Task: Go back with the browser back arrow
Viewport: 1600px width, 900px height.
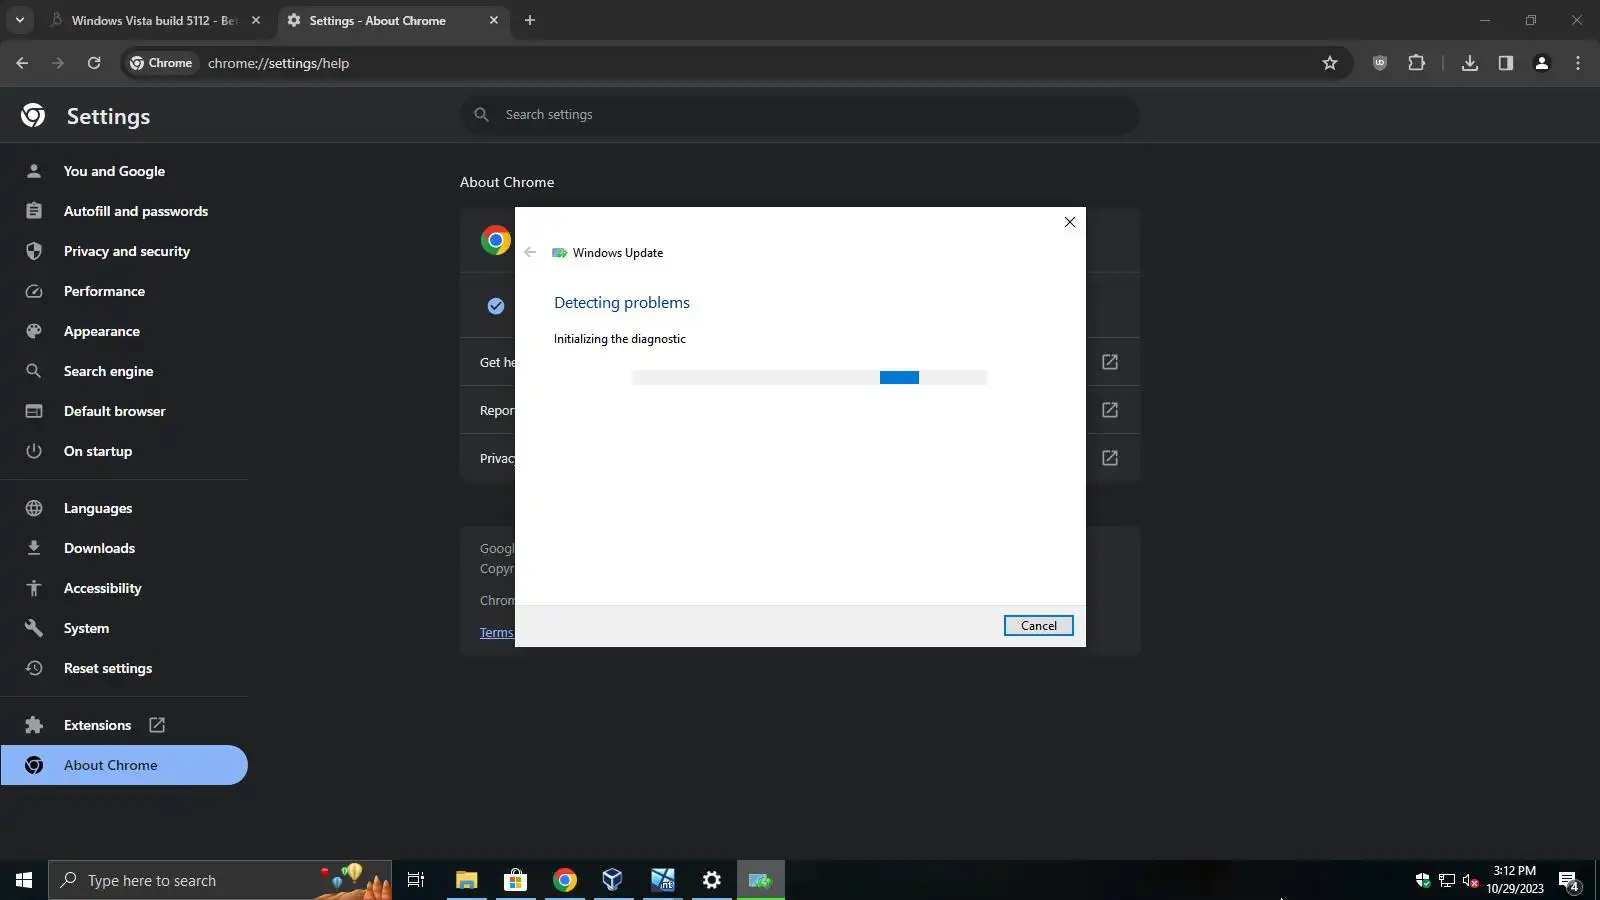Action: click(x=22, y=63)
